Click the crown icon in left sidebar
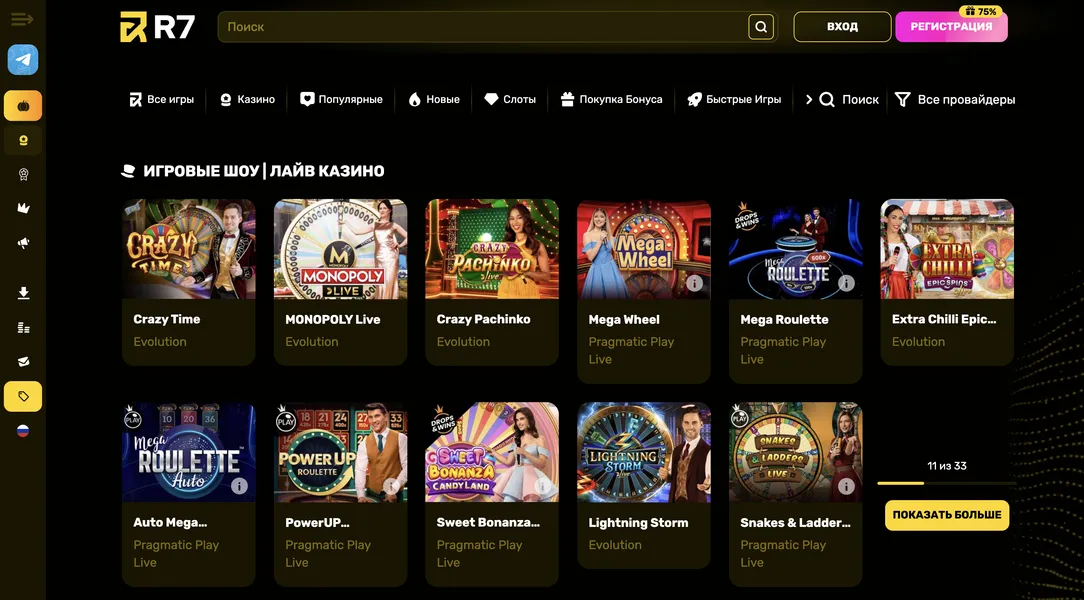1084x600 pixels. (23, 208)
